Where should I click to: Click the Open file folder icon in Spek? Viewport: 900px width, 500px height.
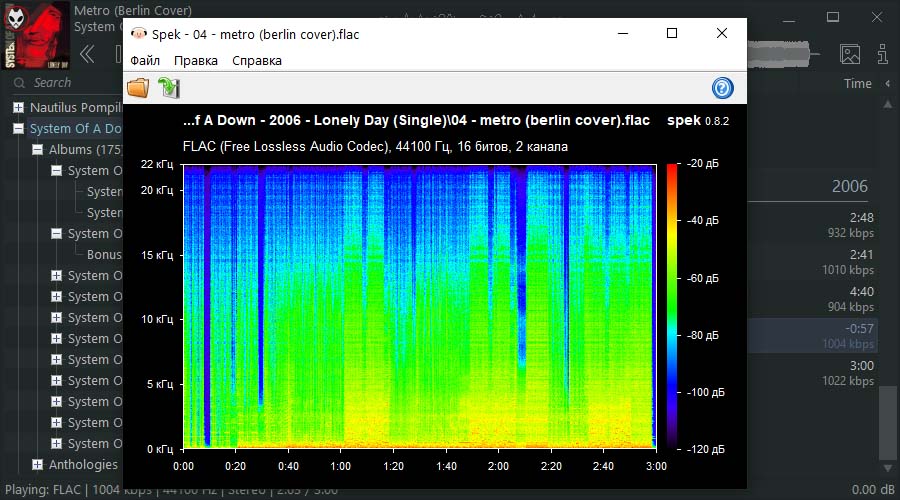click(138, 88)
